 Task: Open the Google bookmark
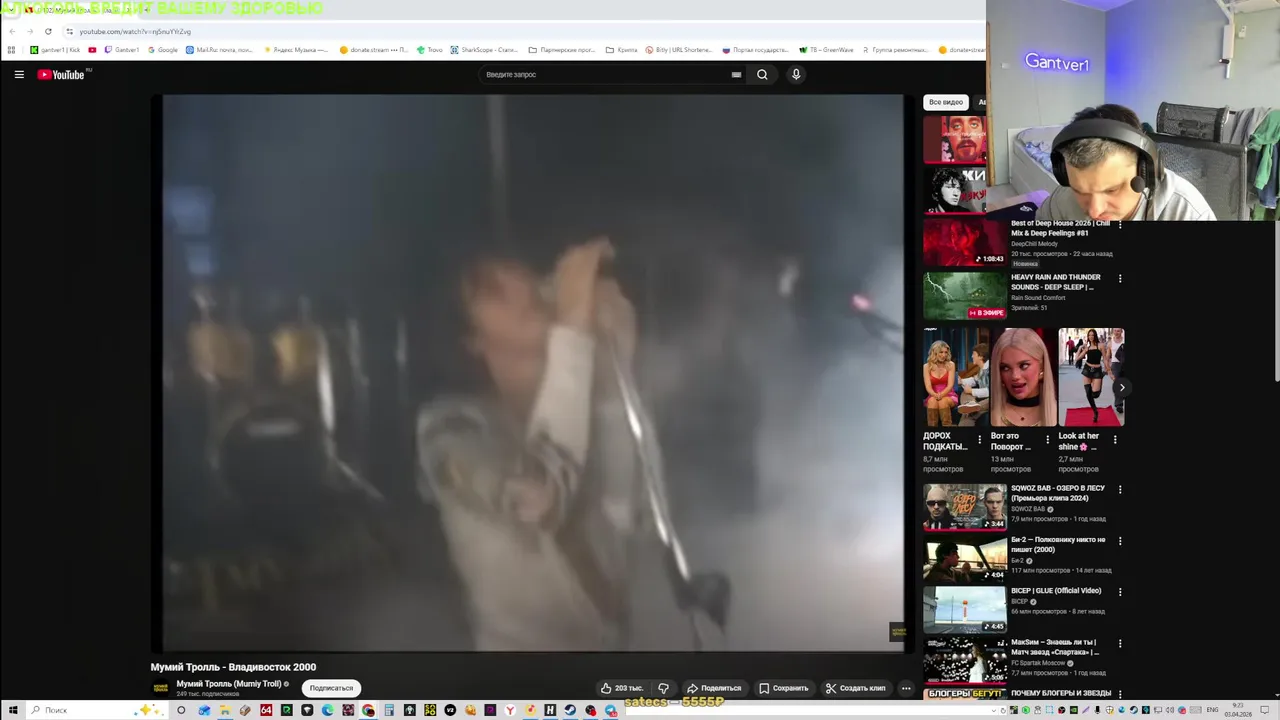162,50
